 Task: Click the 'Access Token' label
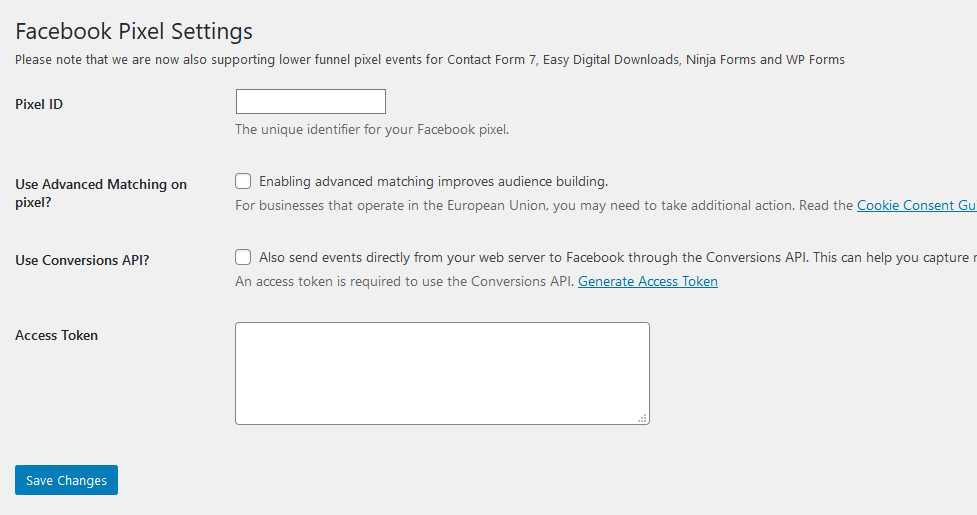click(56, 336)
